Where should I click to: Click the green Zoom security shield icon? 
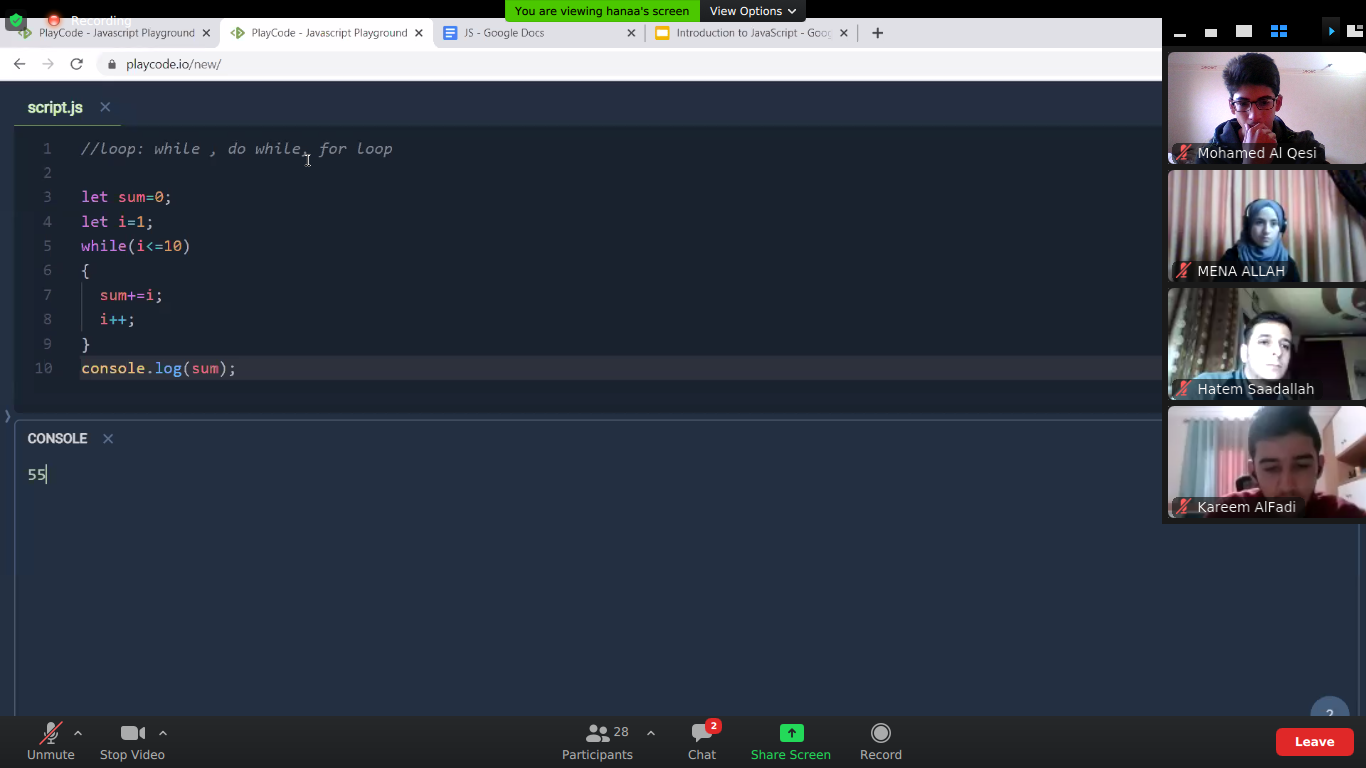15,20
